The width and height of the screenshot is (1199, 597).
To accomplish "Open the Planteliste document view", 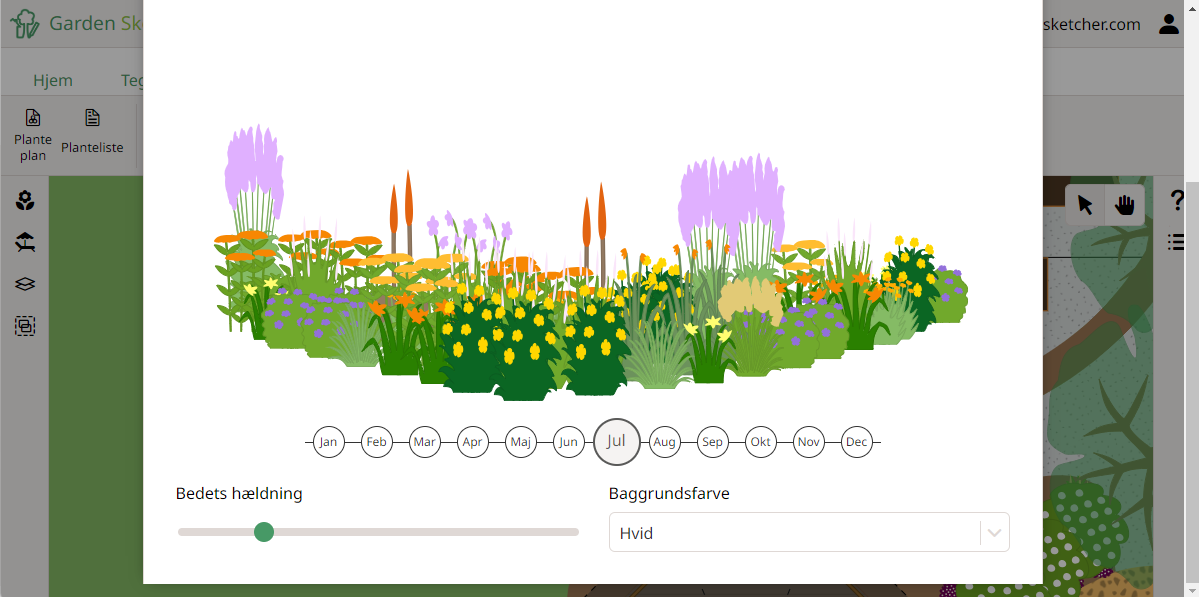I will point(91,133).
